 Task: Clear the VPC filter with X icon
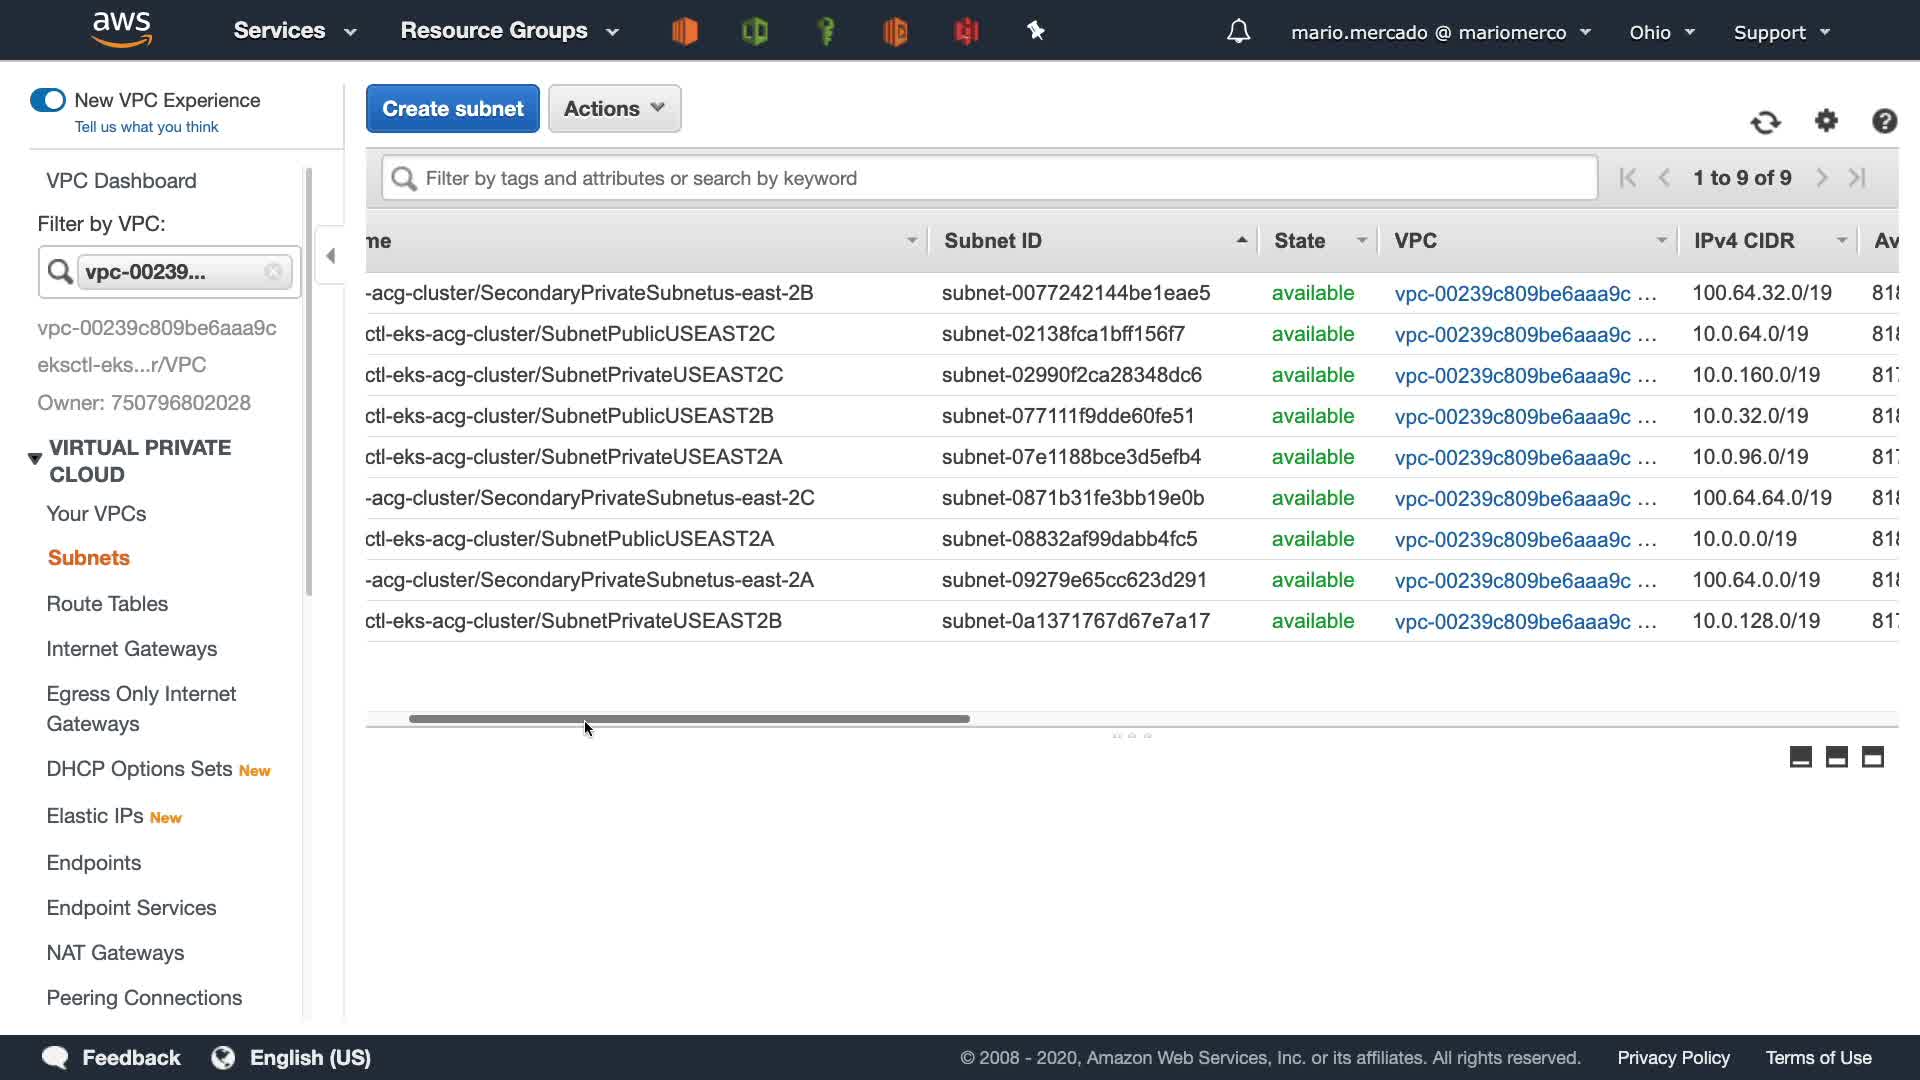click(x=273, y=272)
